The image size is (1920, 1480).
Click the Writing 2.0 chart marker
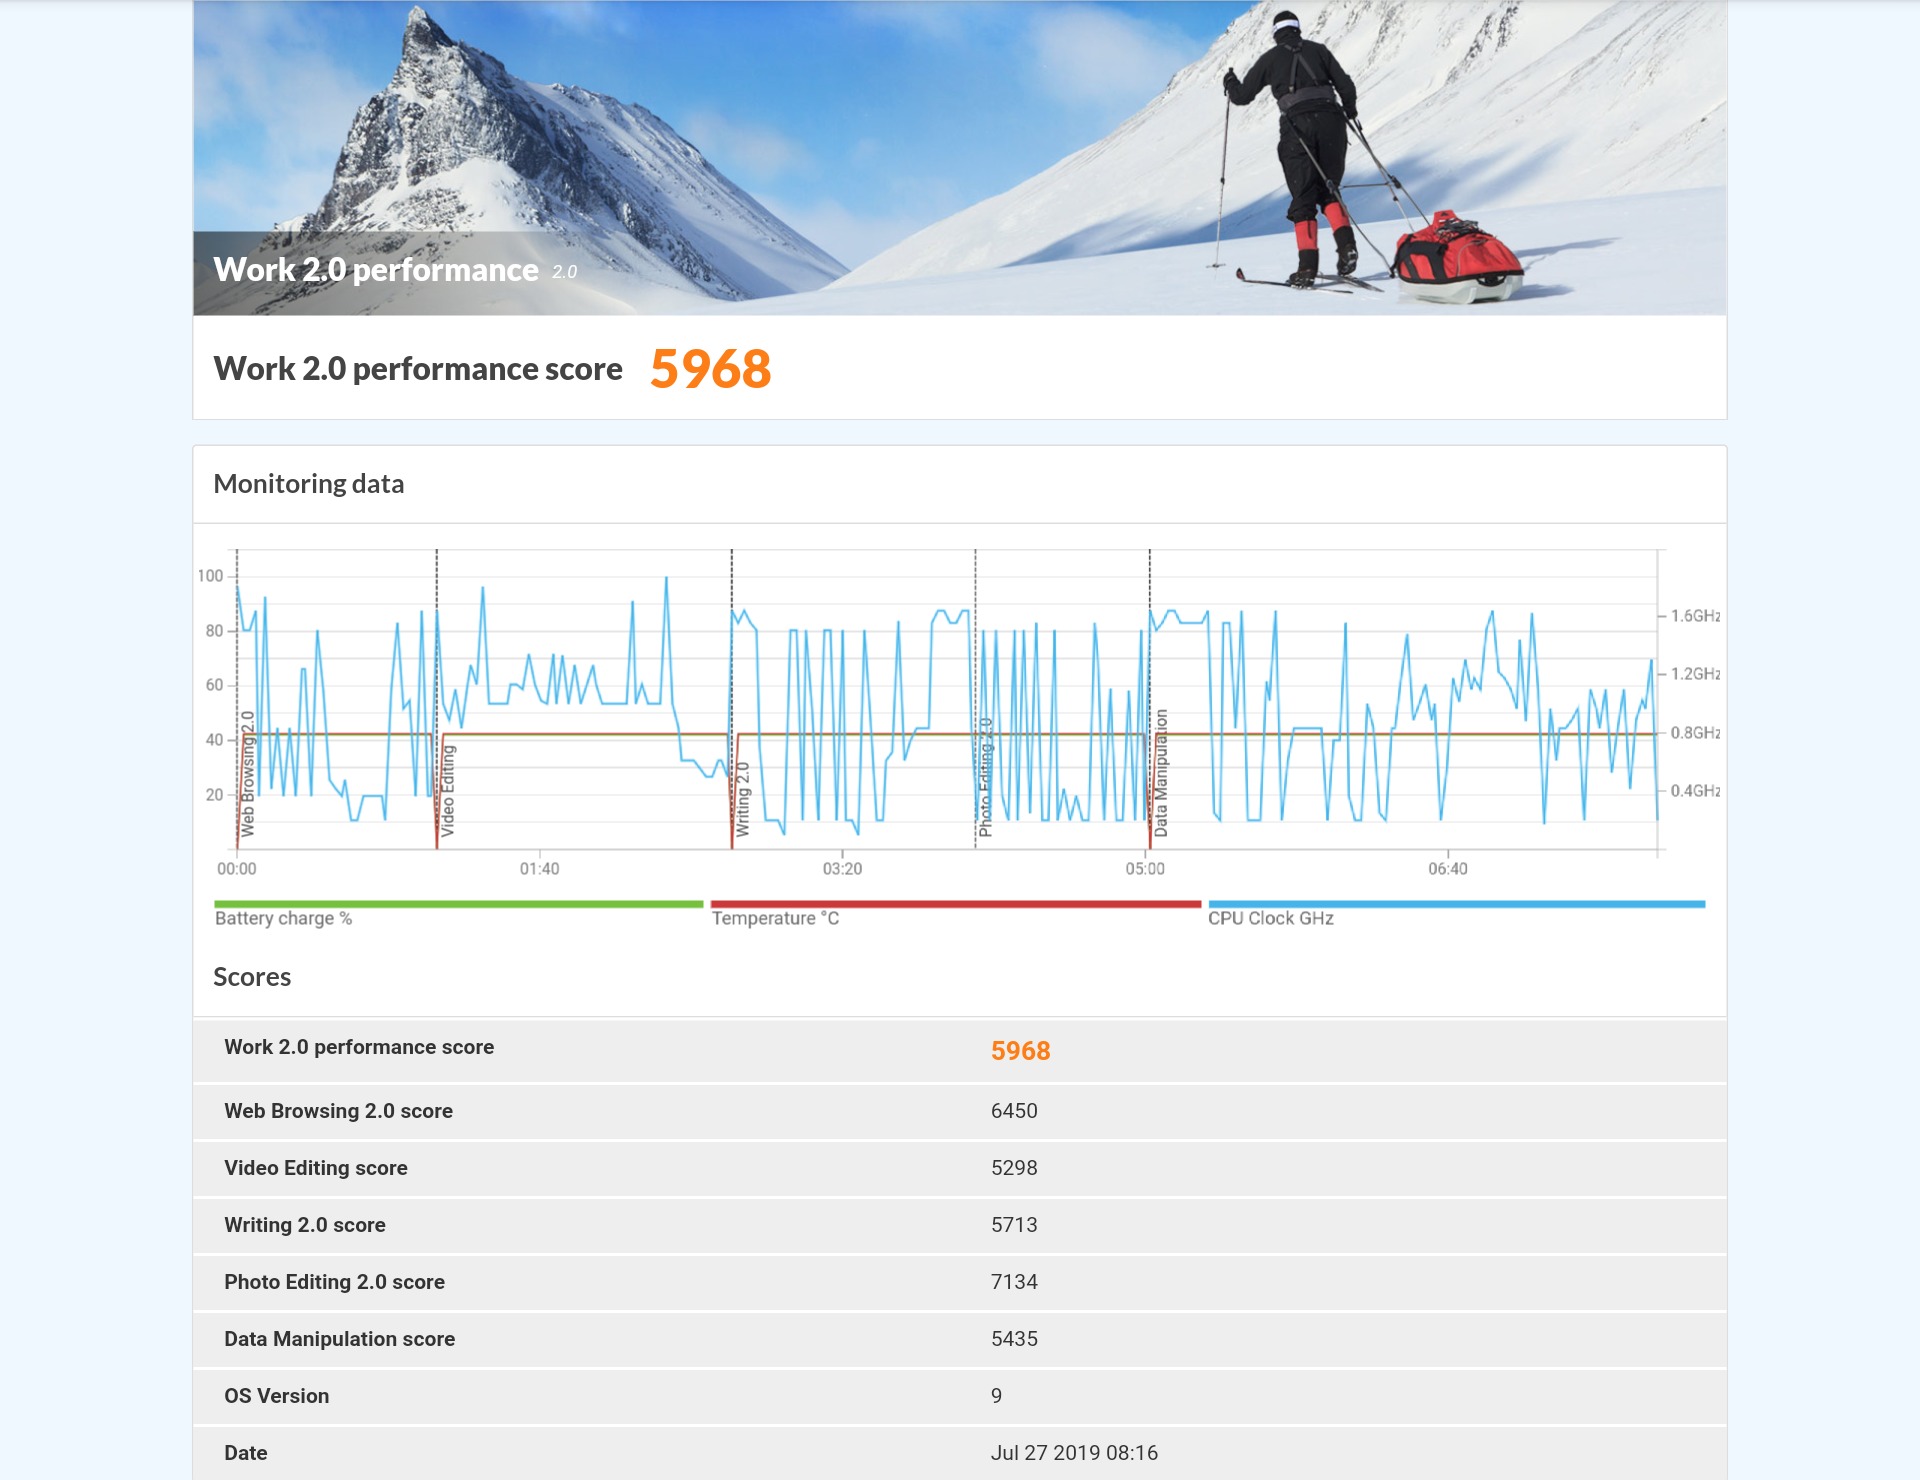tap(742, 799)
